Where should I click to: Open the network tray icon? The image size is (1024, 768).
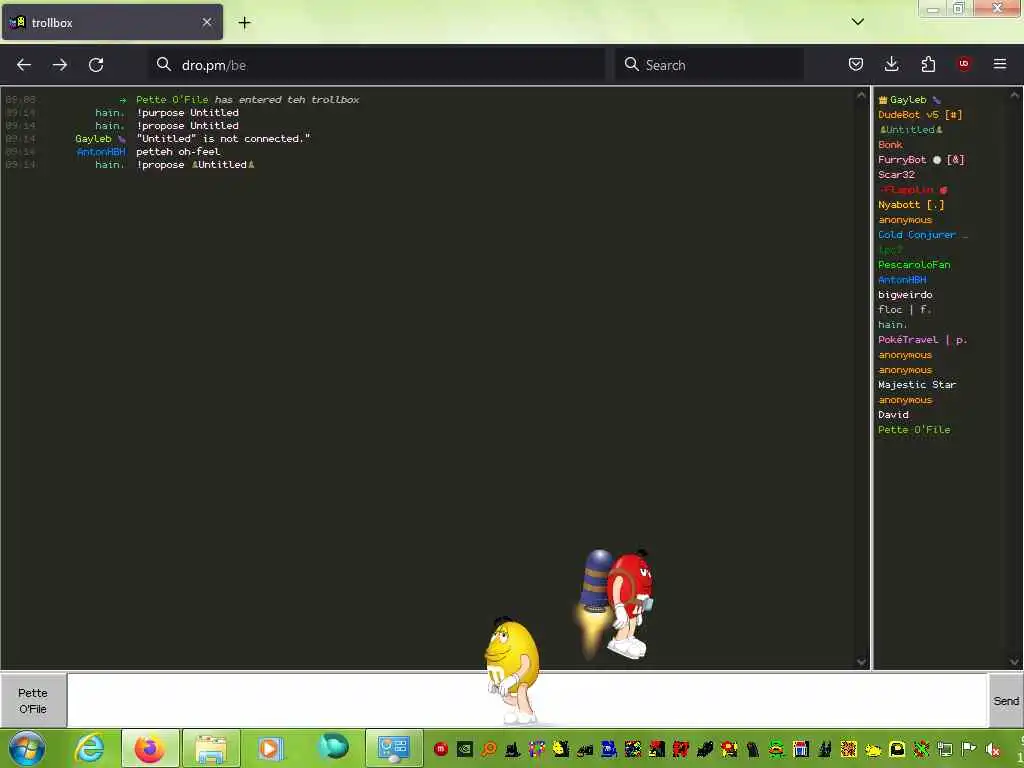click(945, 749)
